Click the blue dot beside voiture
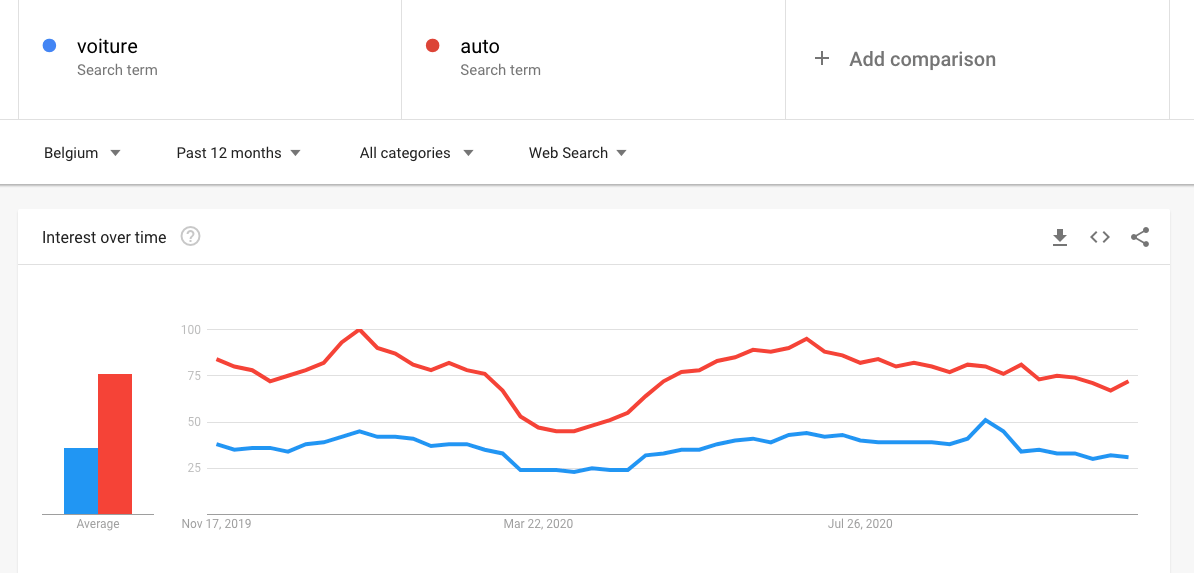The height and width of the screenshot is (573, 1194). tap(49, 46)
